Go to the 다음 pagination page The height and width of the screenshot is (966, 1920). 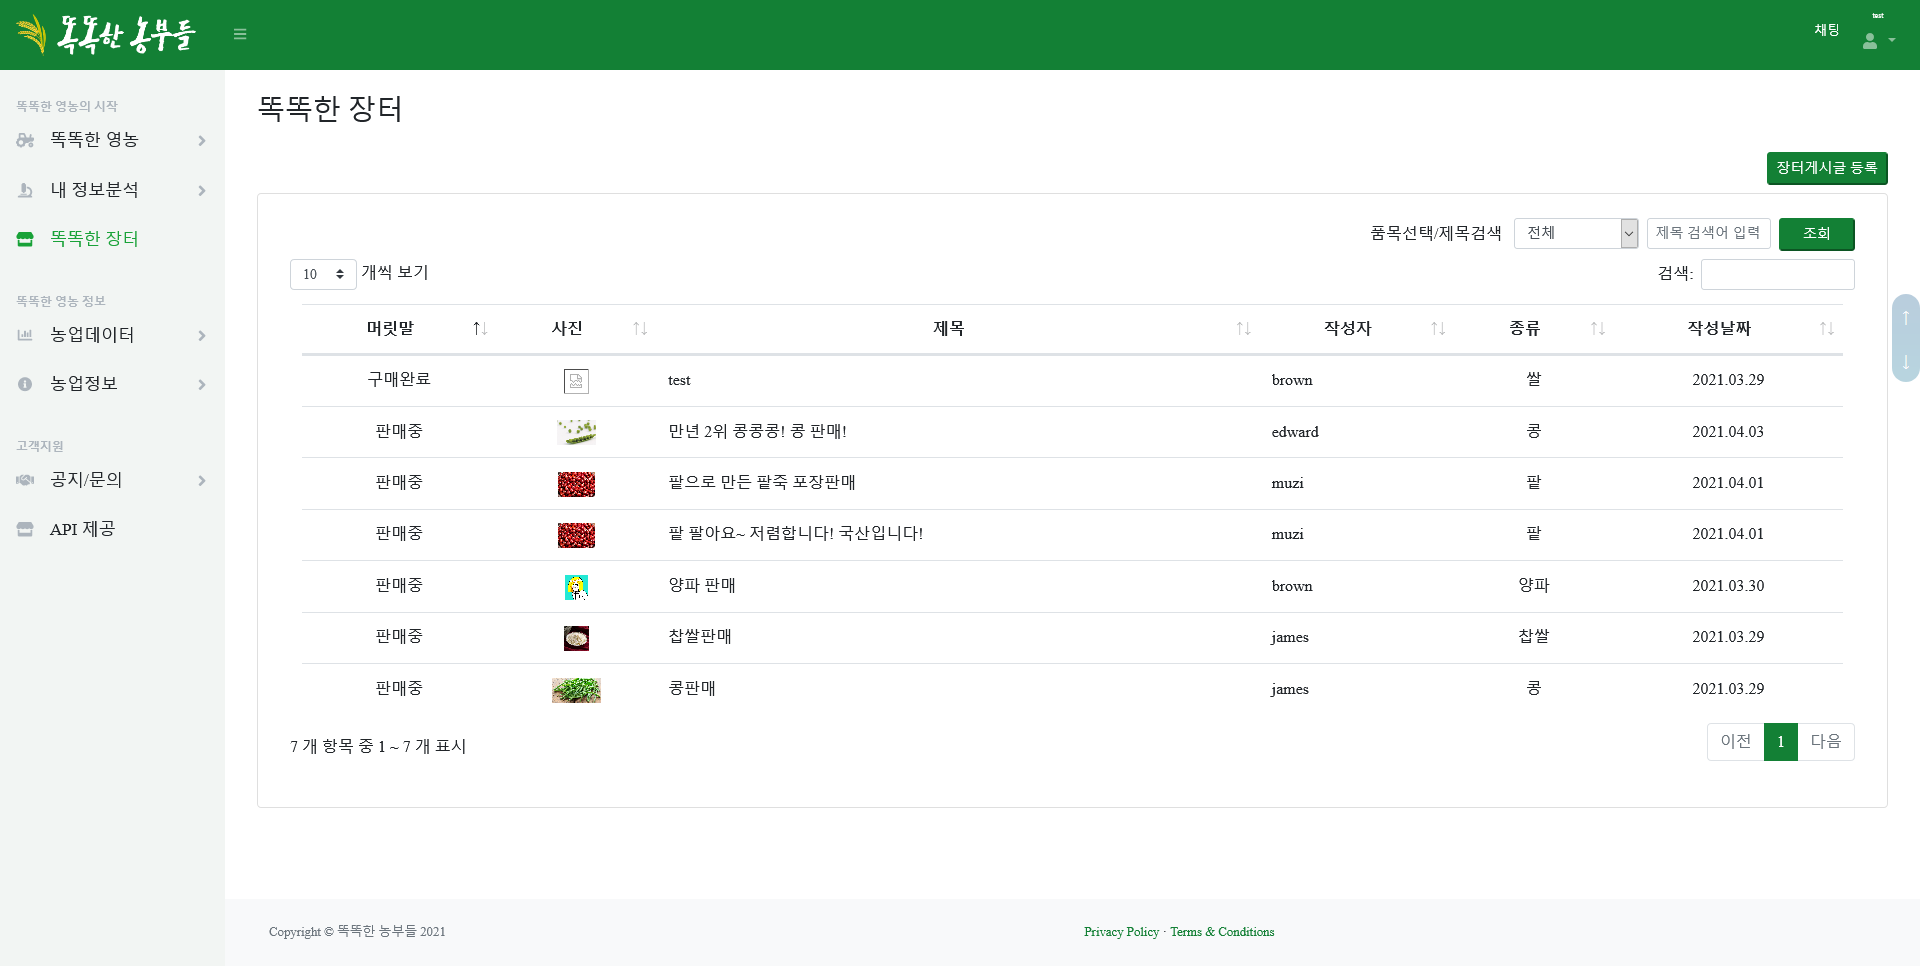1825,742
